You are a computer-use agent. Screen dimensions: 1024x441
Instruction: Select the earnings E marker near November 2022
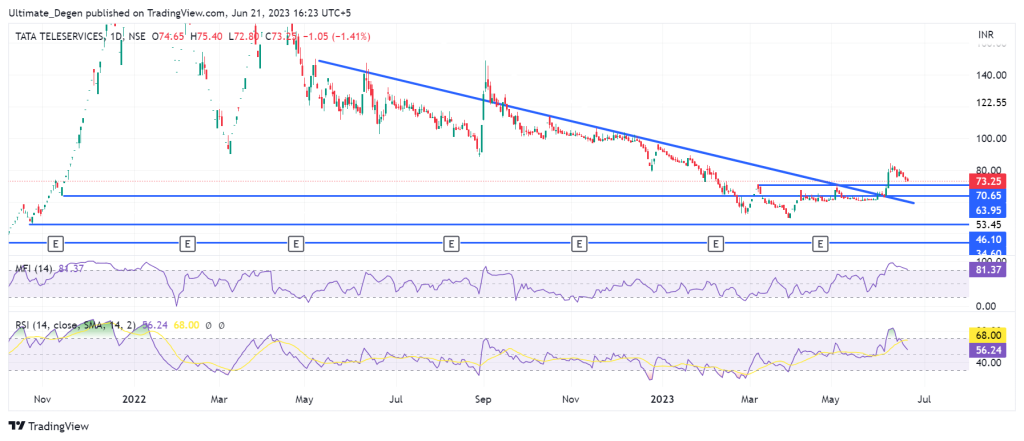point(579,244)
